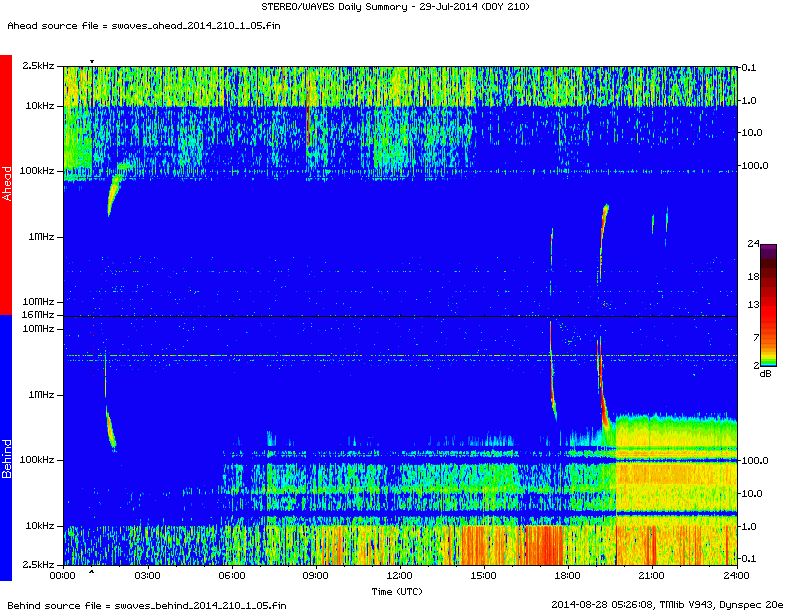This screenshot has height=612, width=792.
Task: Click the 03:00 time tick label
Action: [x=147, y=576]
